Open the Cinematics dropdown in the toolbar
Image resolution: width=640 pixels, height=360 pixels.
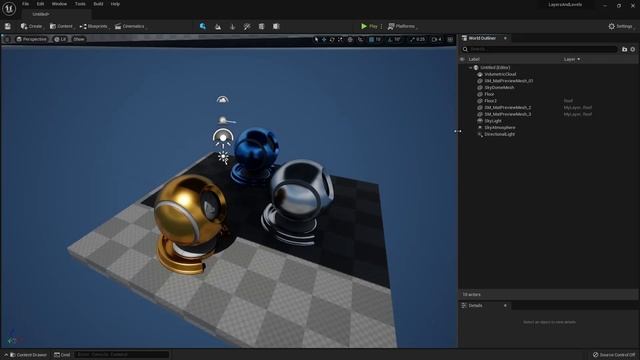coord(130,26)
